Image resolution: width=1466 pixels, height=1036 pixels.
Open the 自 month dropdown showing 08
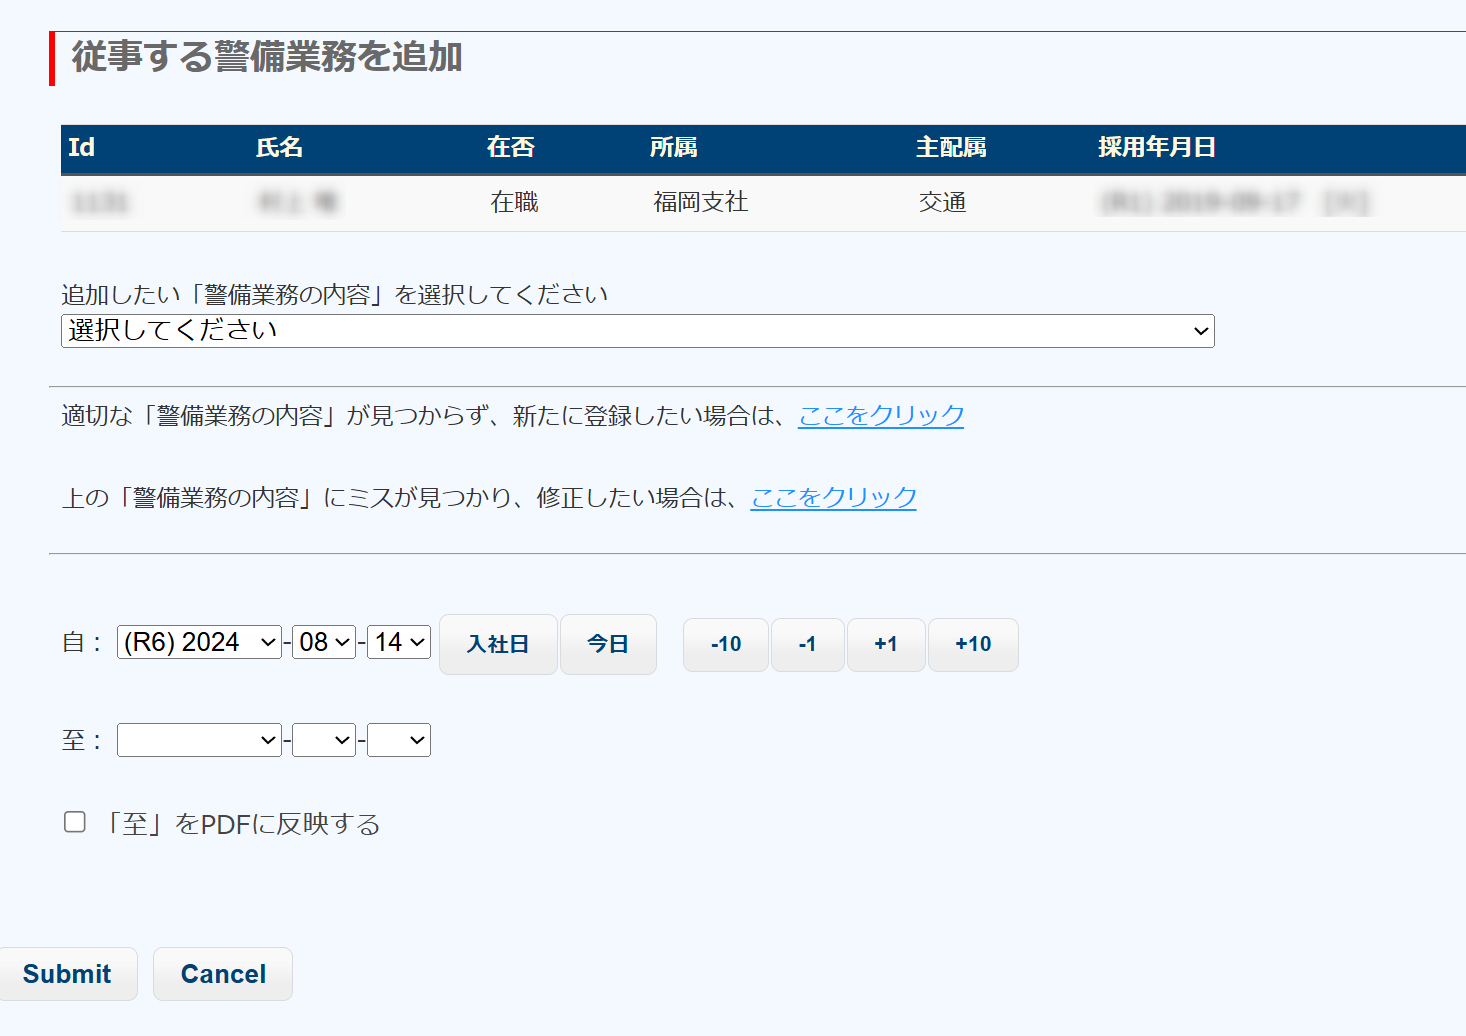pos(324,642)
